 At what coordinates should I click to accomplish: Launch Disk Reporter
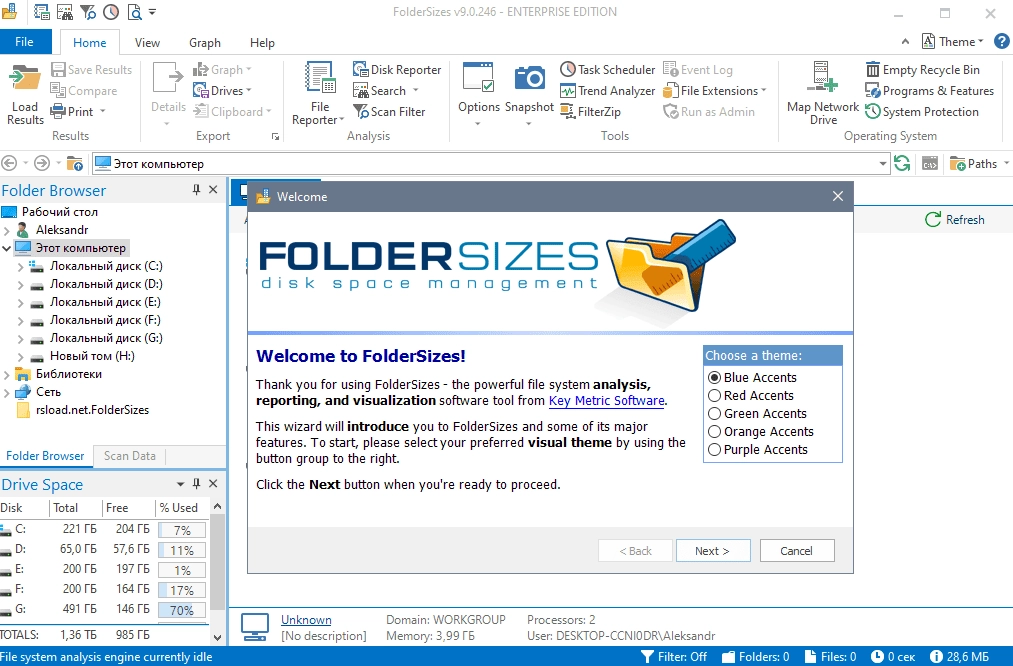pyautogui.click(x=397, y=70)
